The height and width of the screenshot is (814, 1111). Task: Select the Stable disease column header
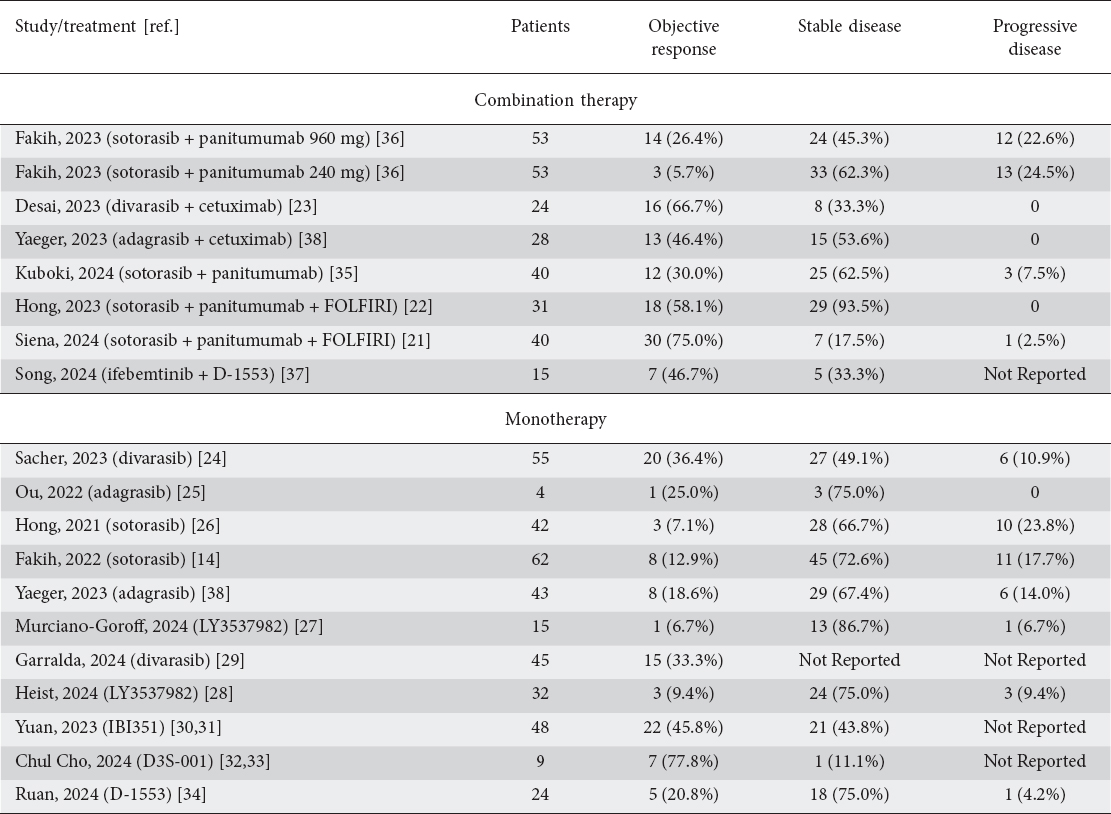click(849, 27)
